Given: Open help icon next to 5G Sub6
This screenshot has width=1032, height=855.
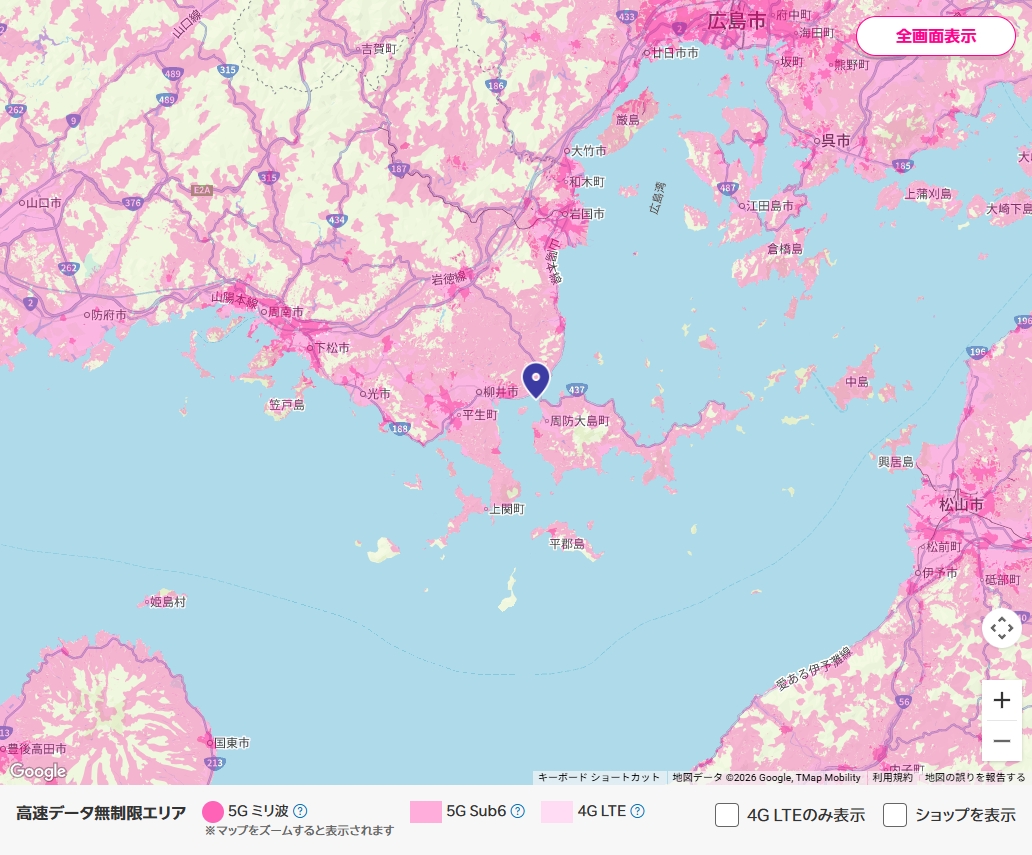Looking at the screenshot, I should point(518,811).
